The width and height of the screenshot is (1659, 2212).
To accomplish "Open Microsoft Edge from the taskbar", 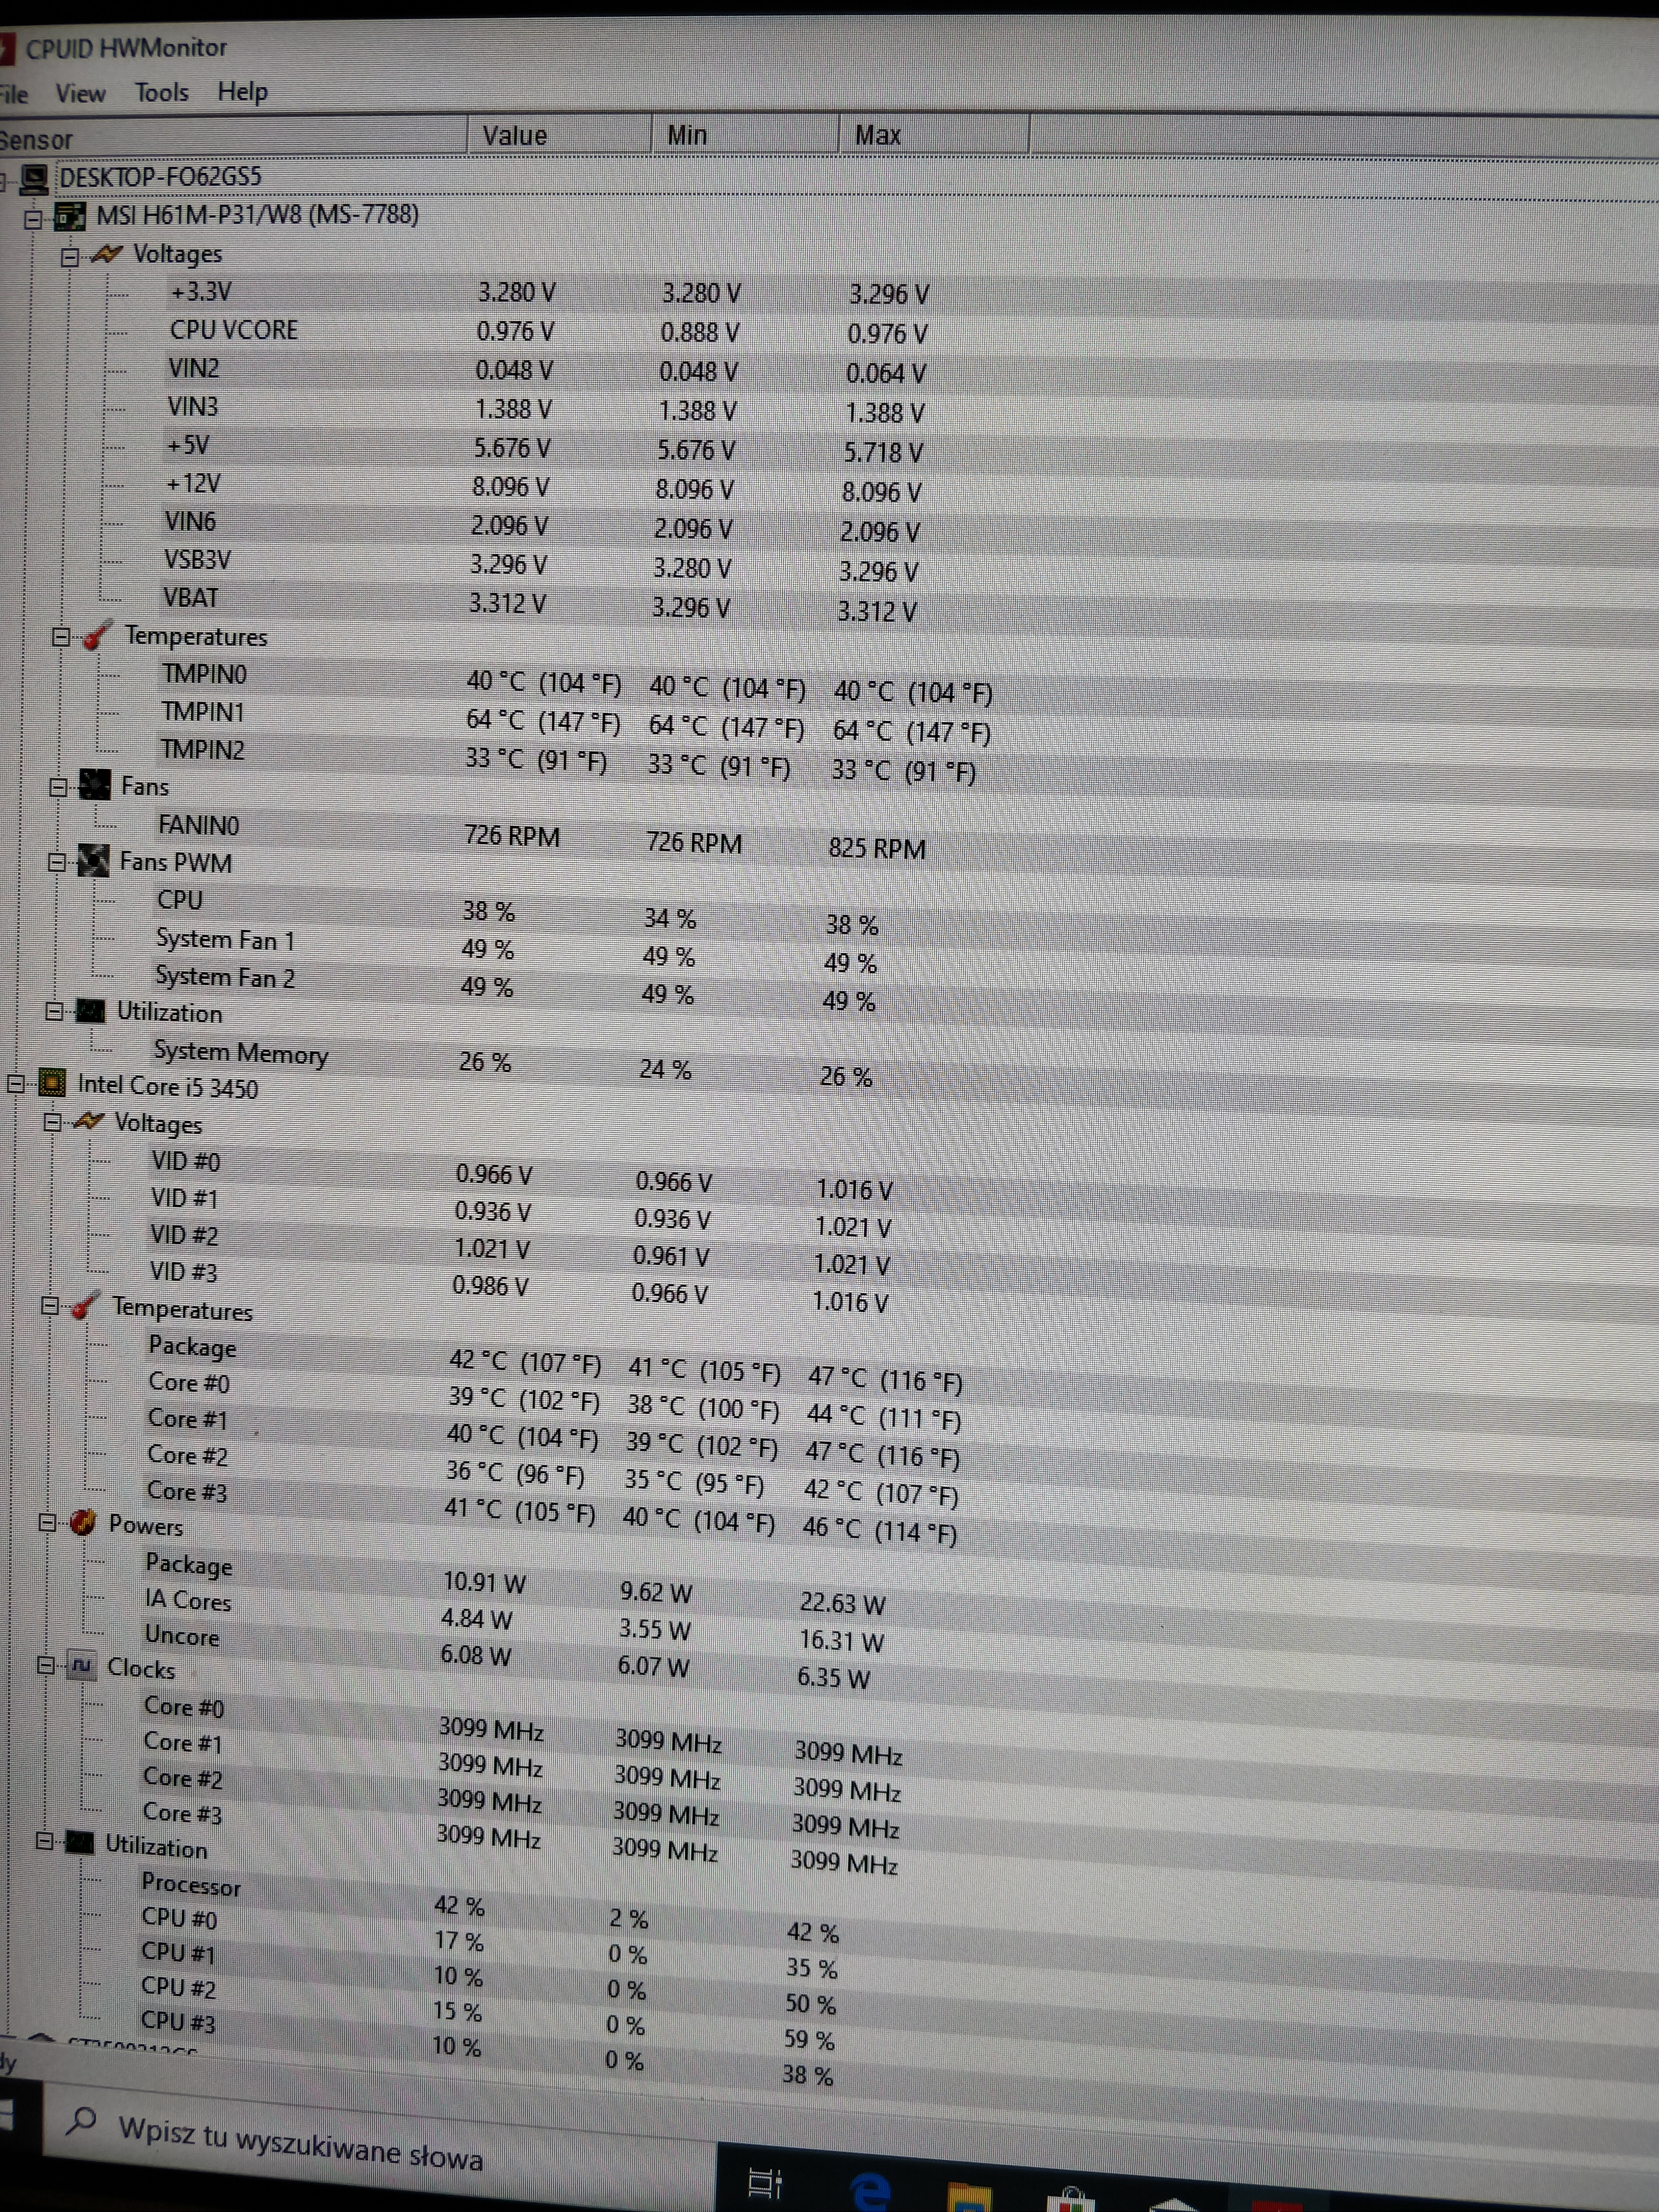I will click(870, 2190).
